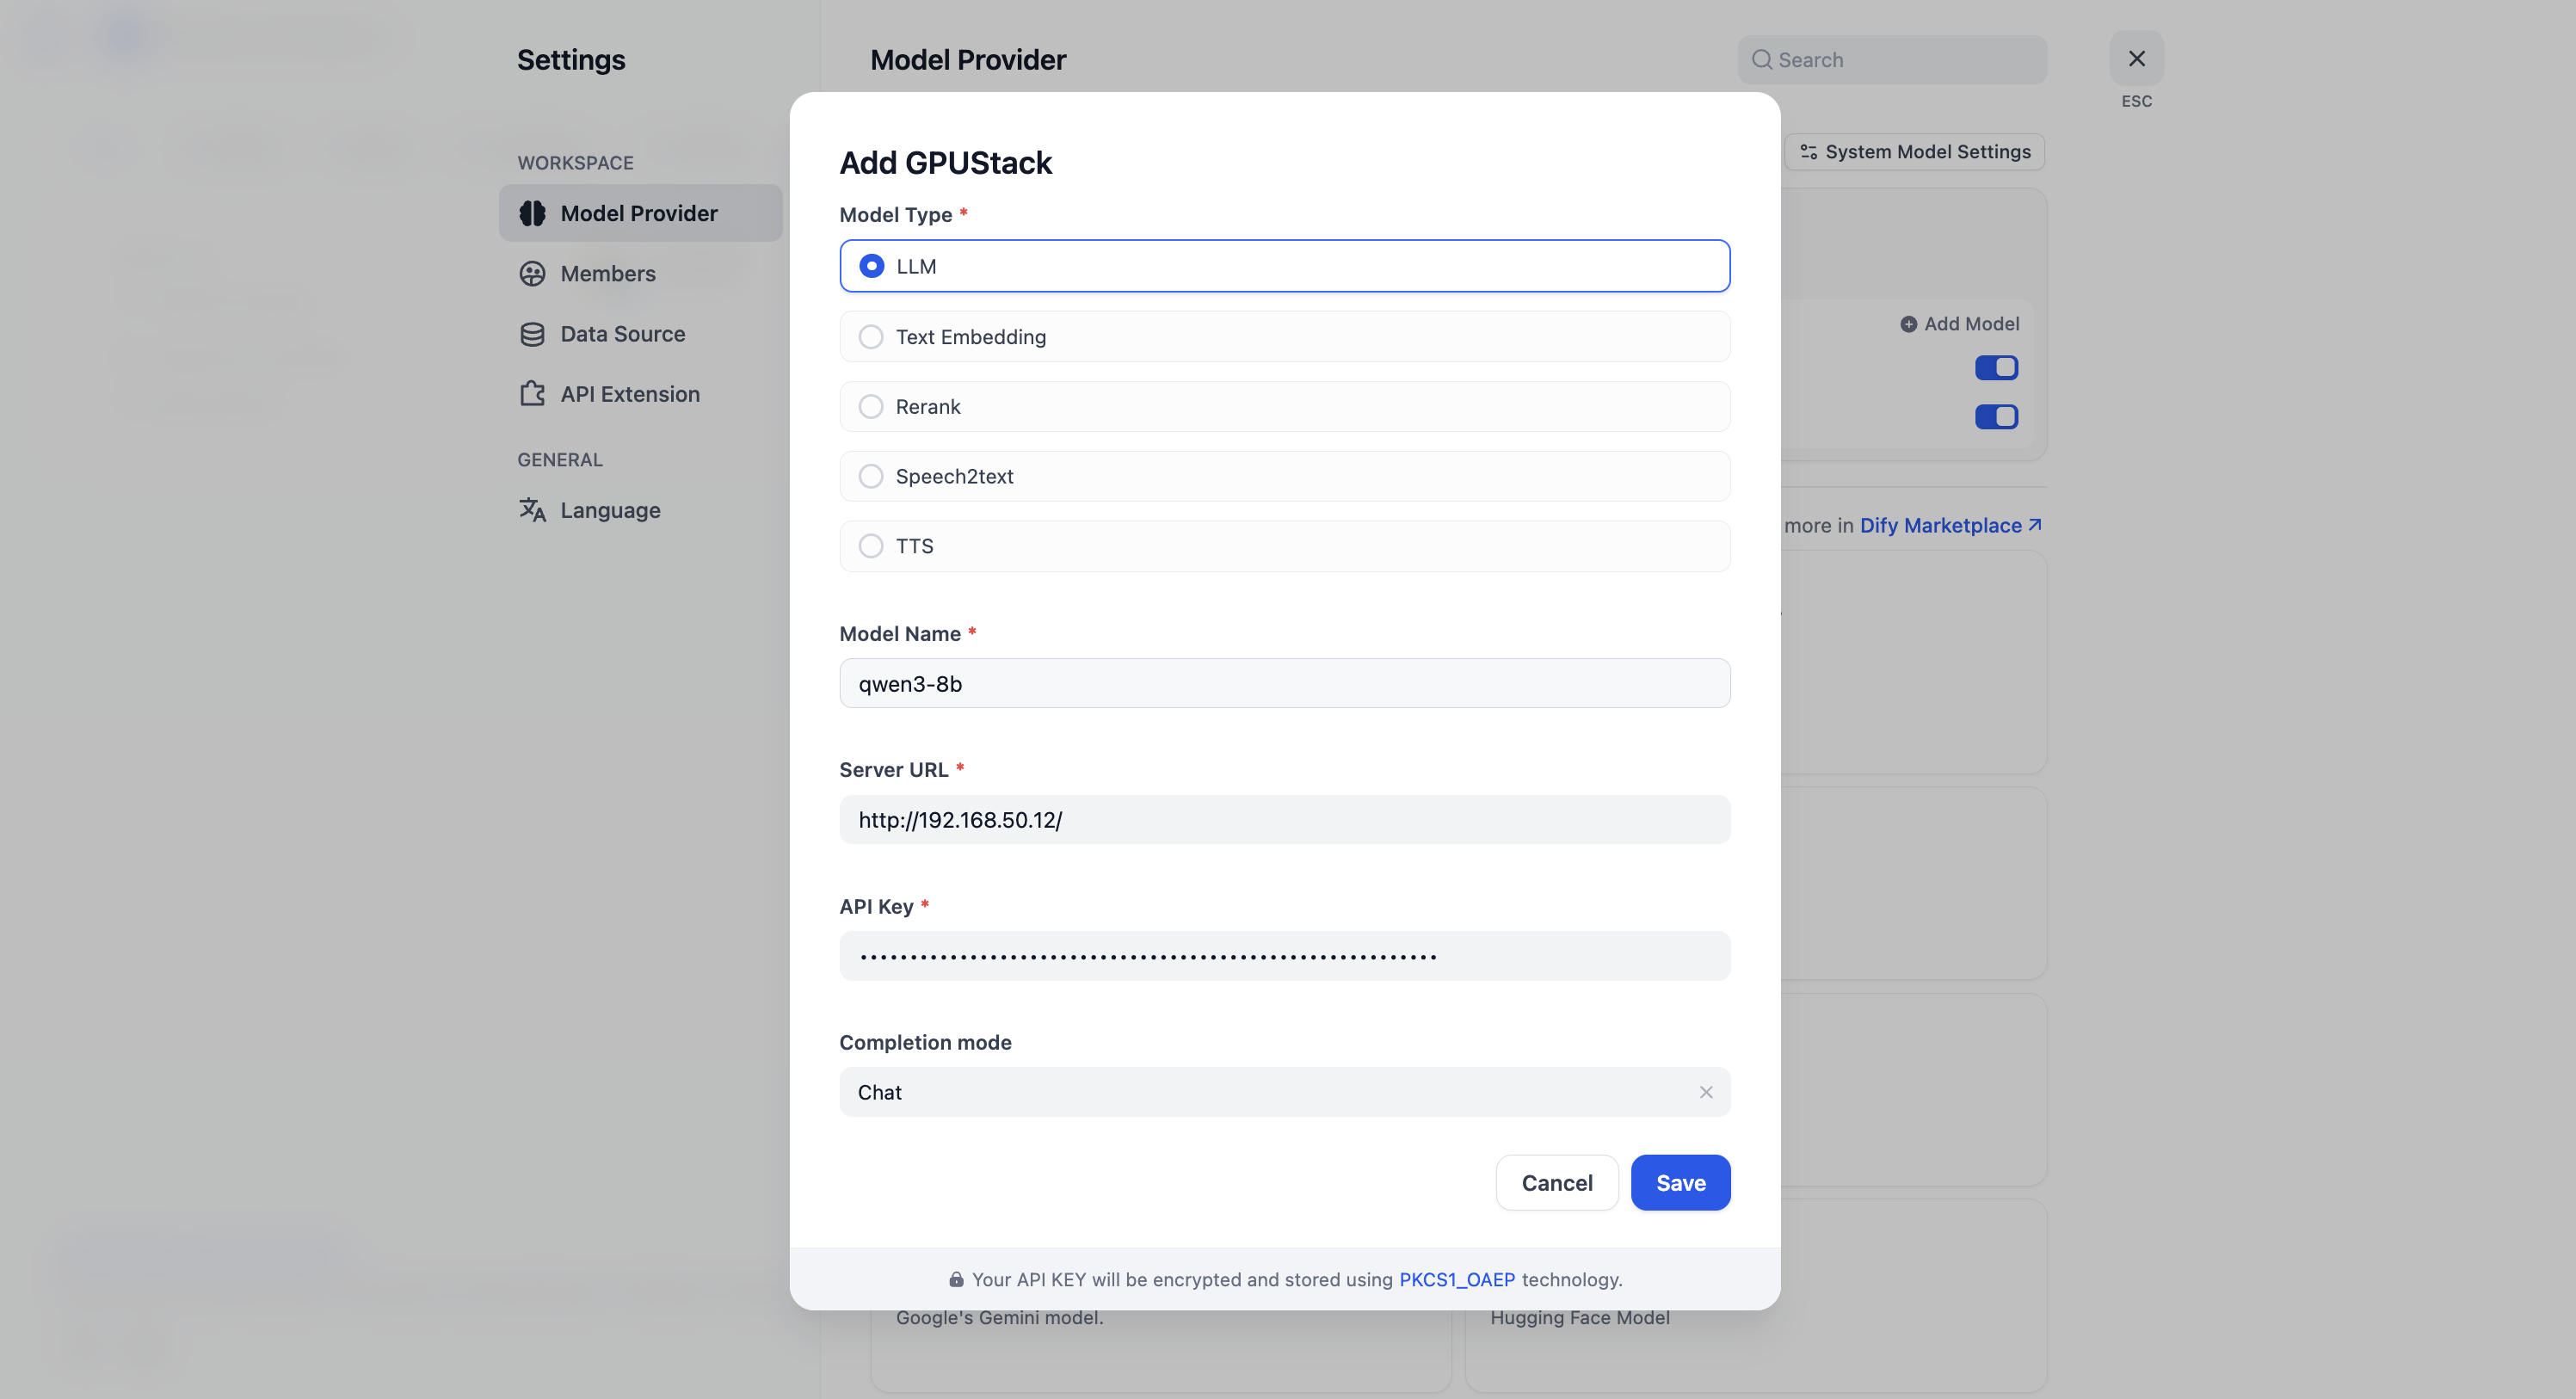Select the TTS model type

coord(871,546)
